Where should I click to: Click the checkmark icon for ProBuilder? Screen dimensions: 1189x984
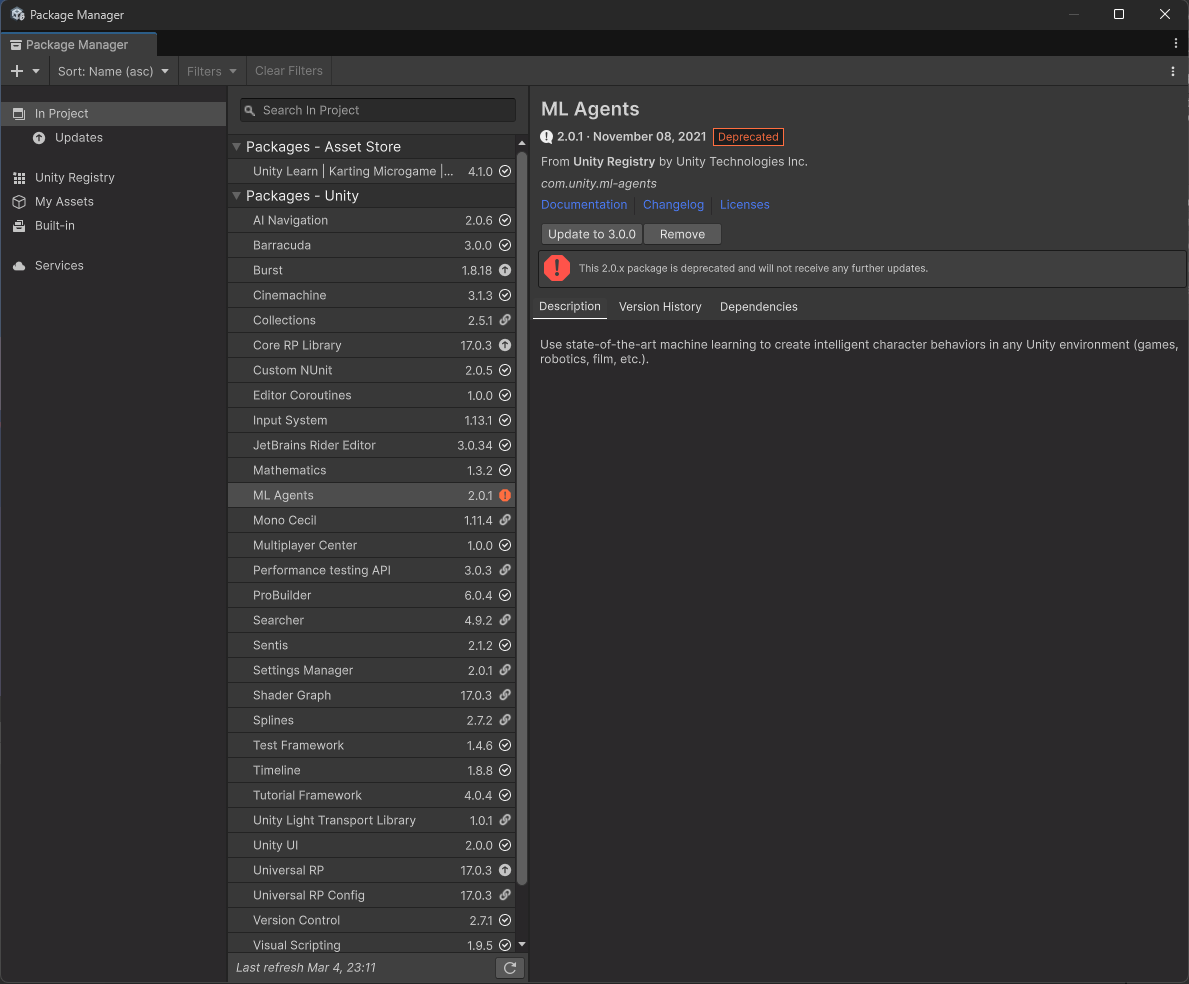click(505, 596)
